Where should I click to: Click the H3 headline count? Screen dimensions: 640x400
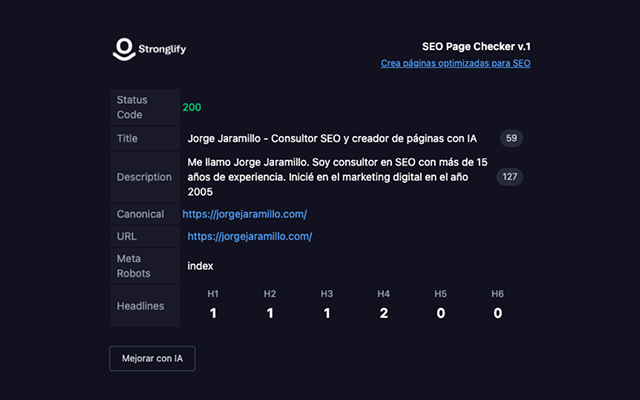pyautogui.click(x=327, y=313)
